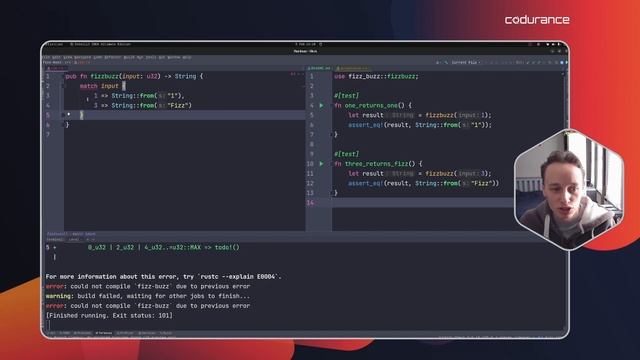Click the 'match input' code line
The image size is (640, 360).
(x=103, y=86)
